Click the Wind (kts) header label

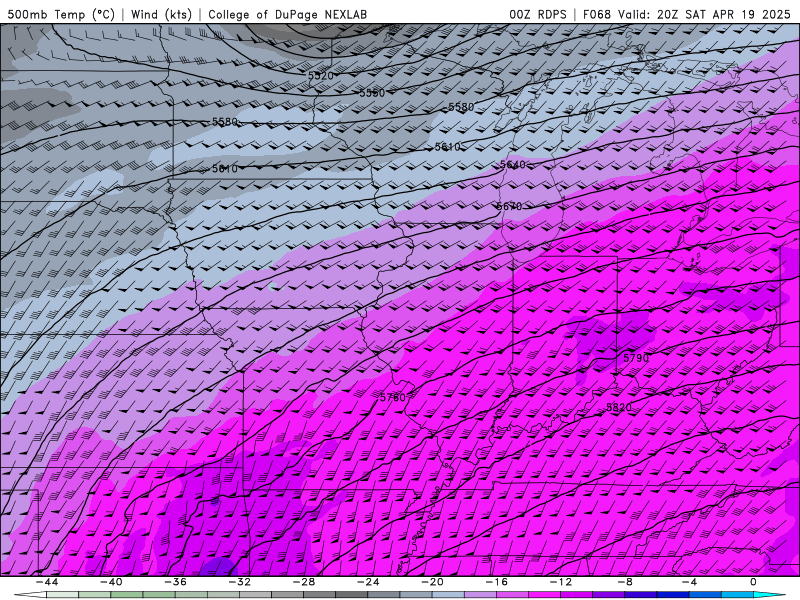pyautogui.click(x=161, y=14)
